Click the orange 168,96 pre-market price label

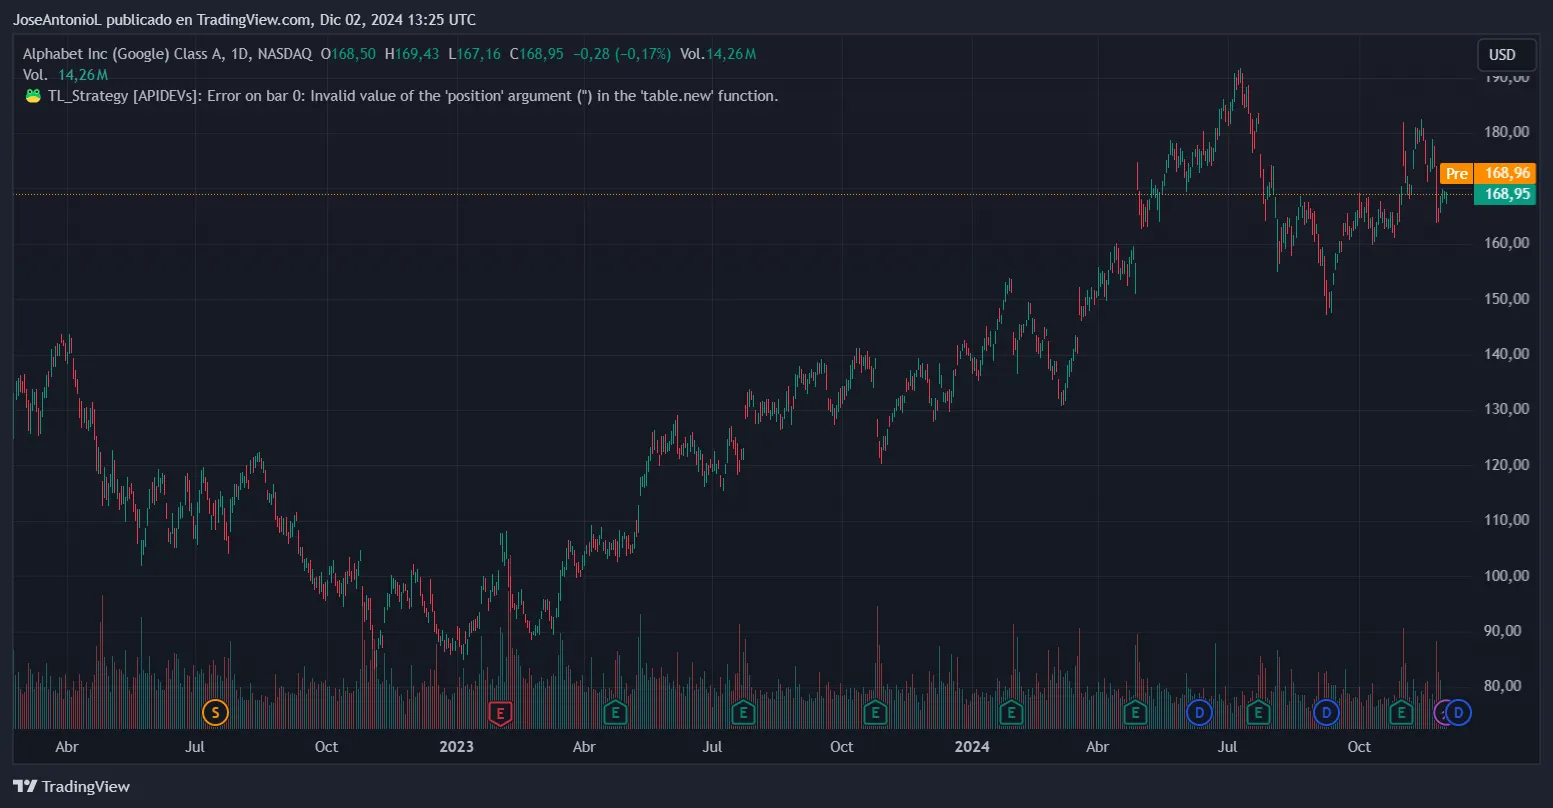point(1507,174)
